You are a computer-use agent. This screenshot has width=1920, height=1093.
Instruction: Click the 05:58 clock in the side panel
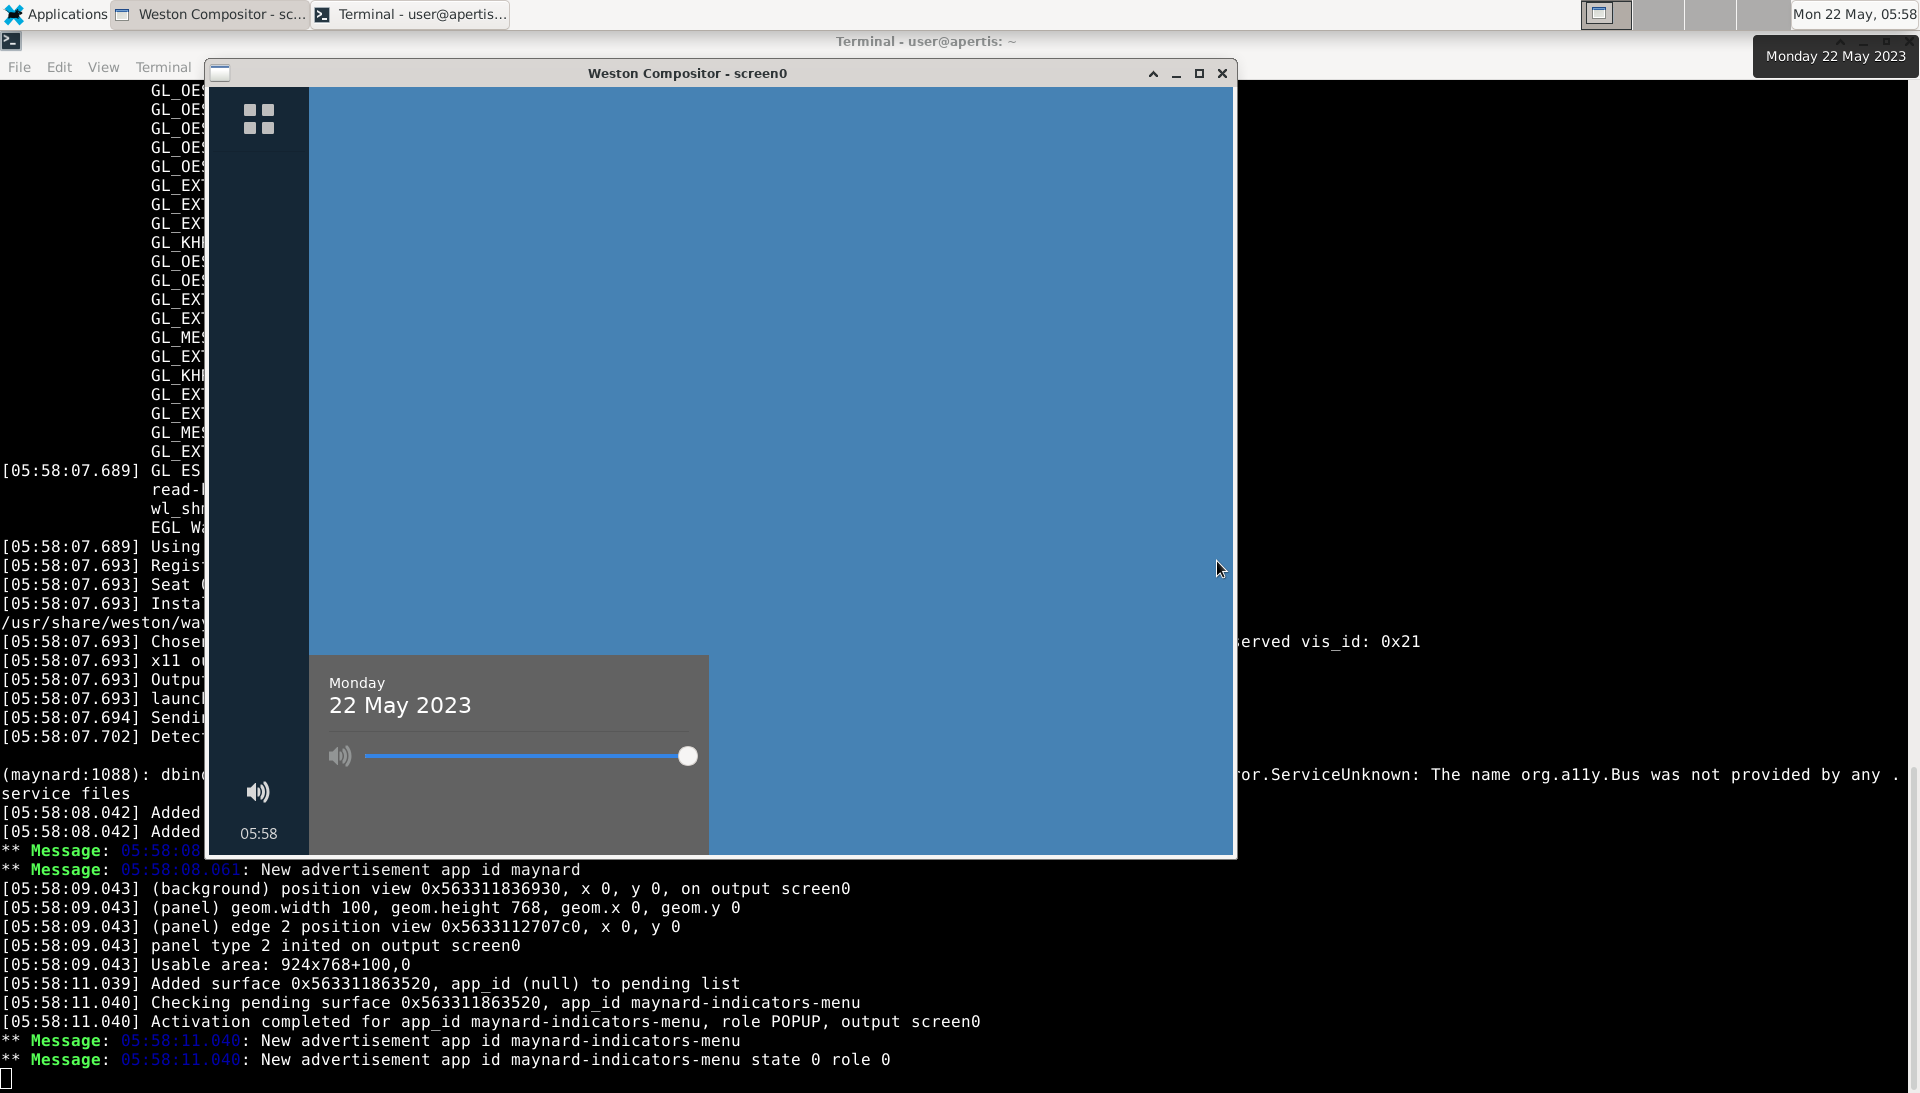tap(258, 833)
